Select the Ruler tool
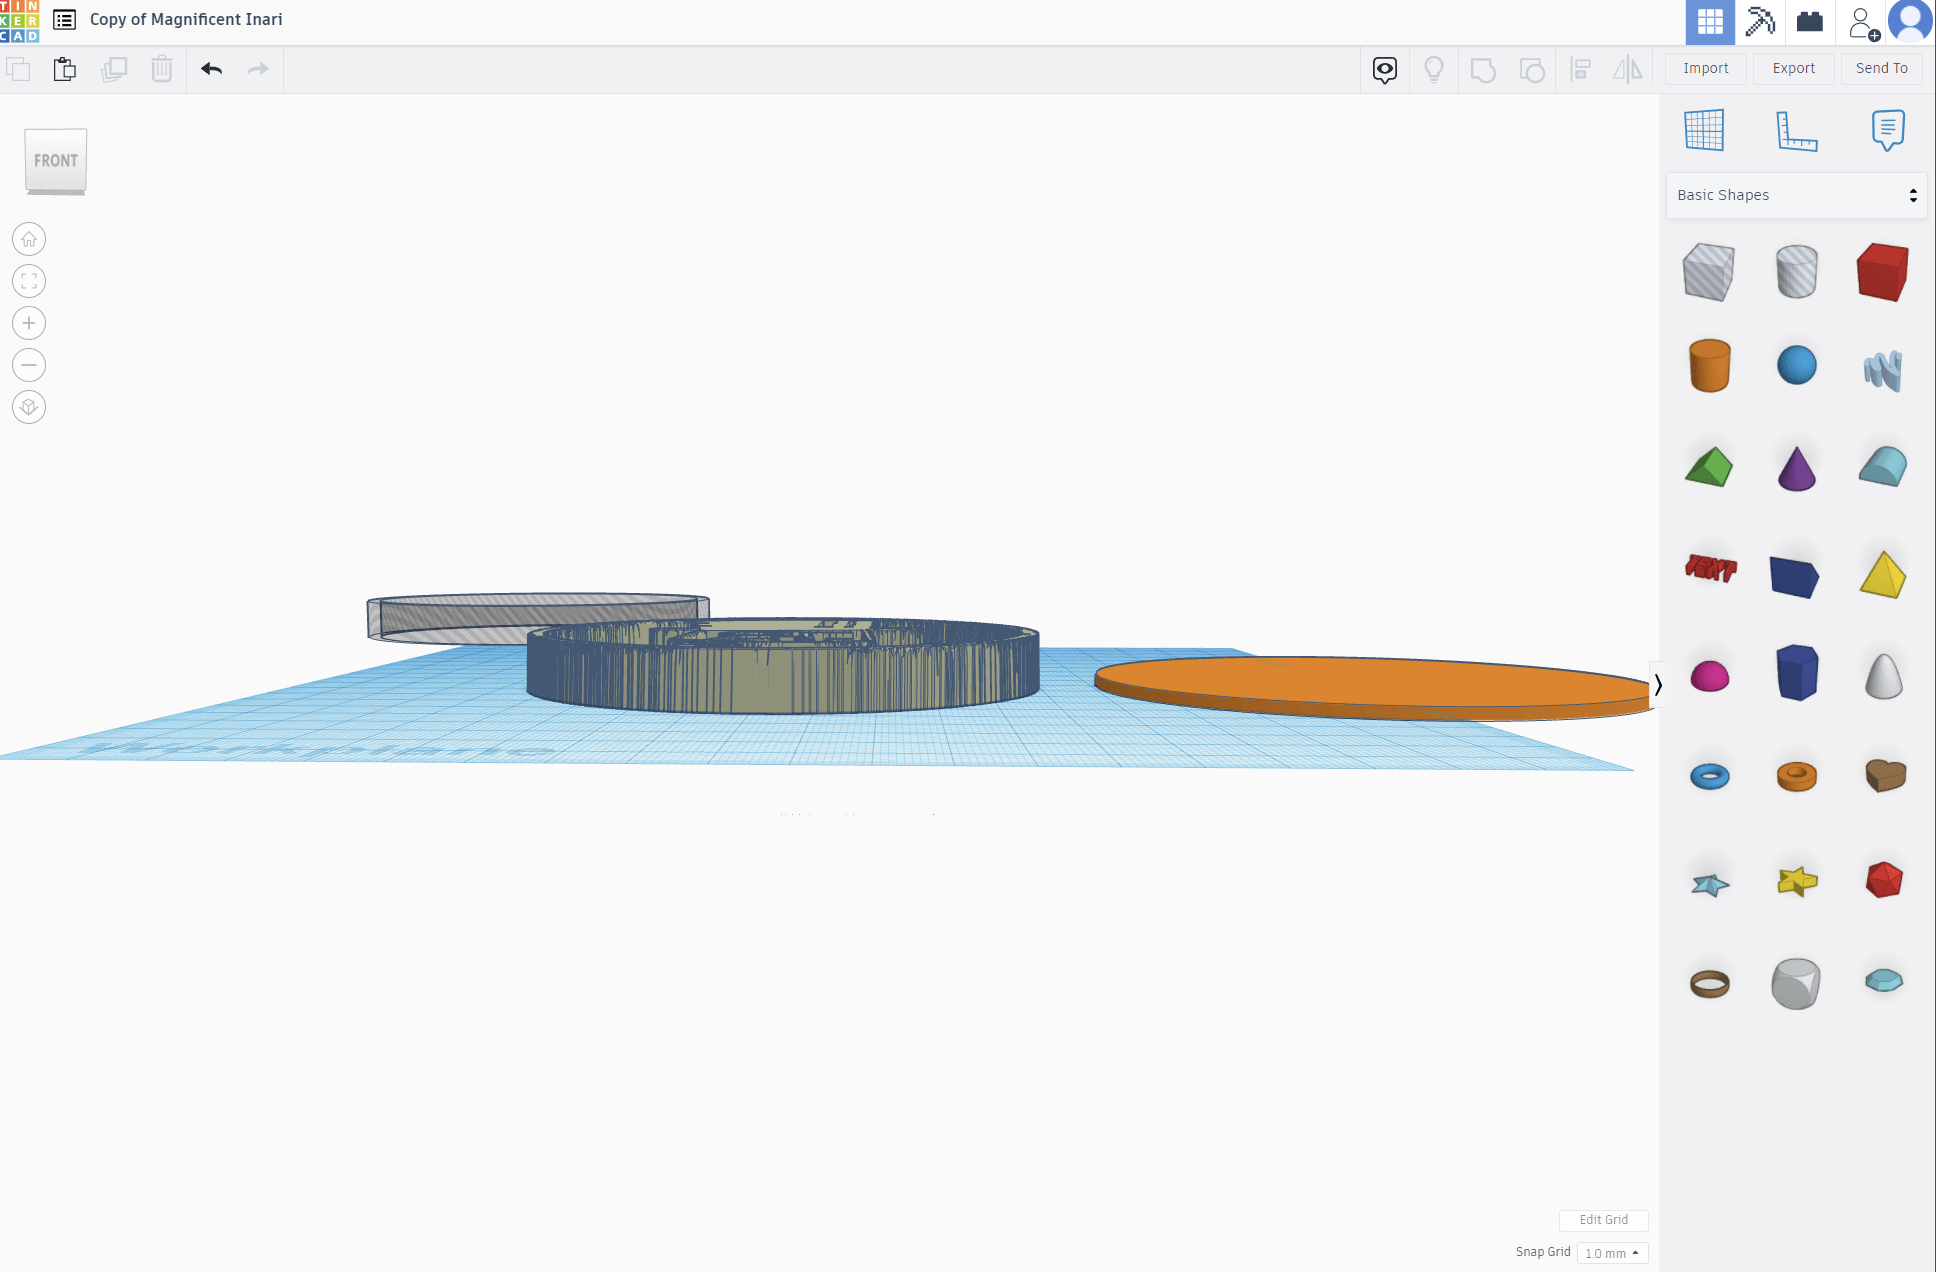The image size is (1936, 1272). [x=1796, y=130]
